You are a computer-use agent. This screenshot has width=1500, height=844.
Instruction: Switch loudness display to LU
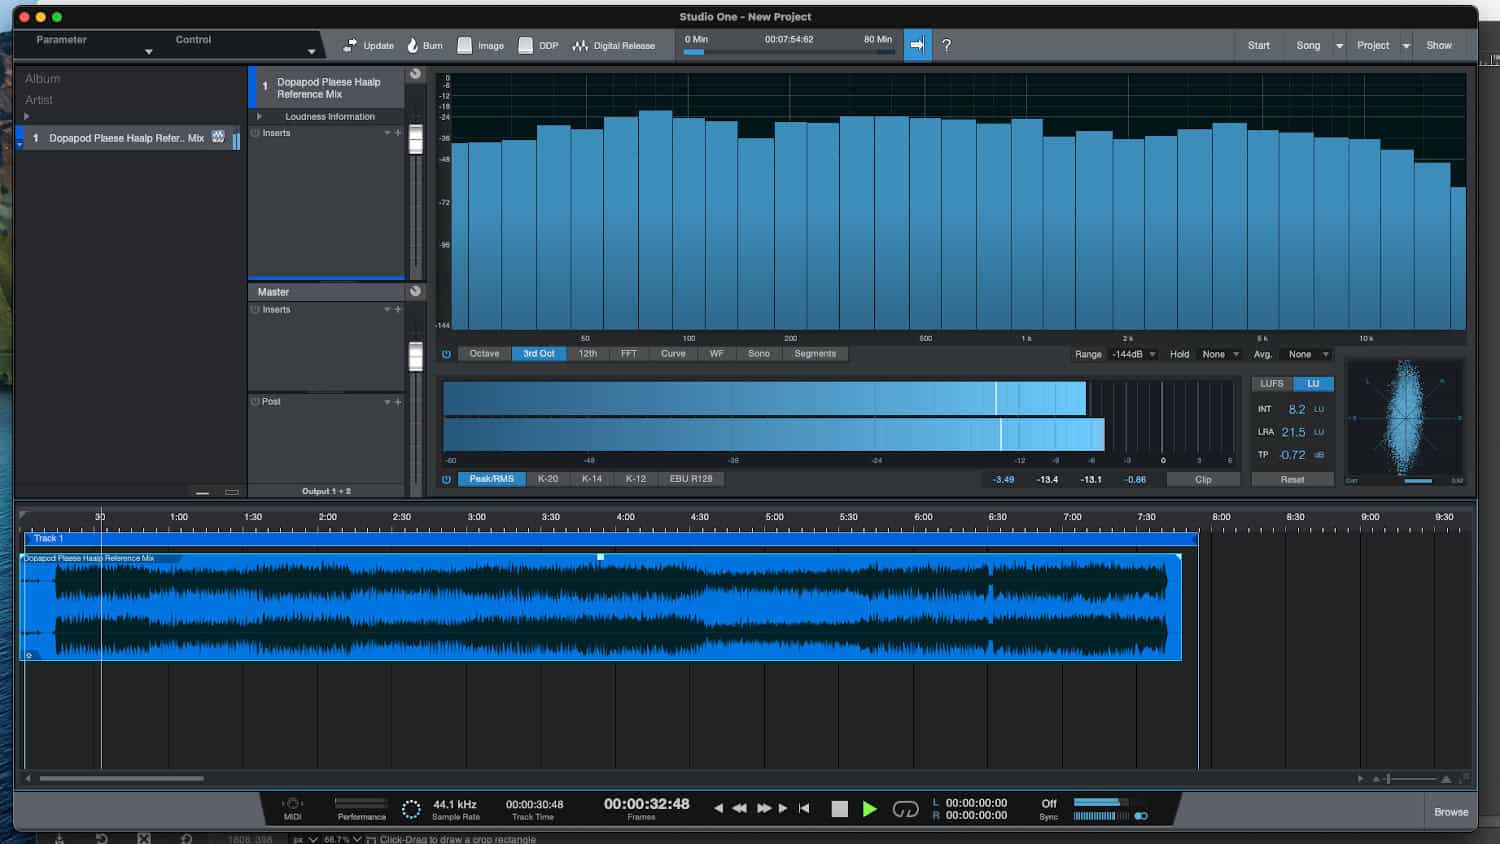pyautogui.click(x=1313, y=384)
